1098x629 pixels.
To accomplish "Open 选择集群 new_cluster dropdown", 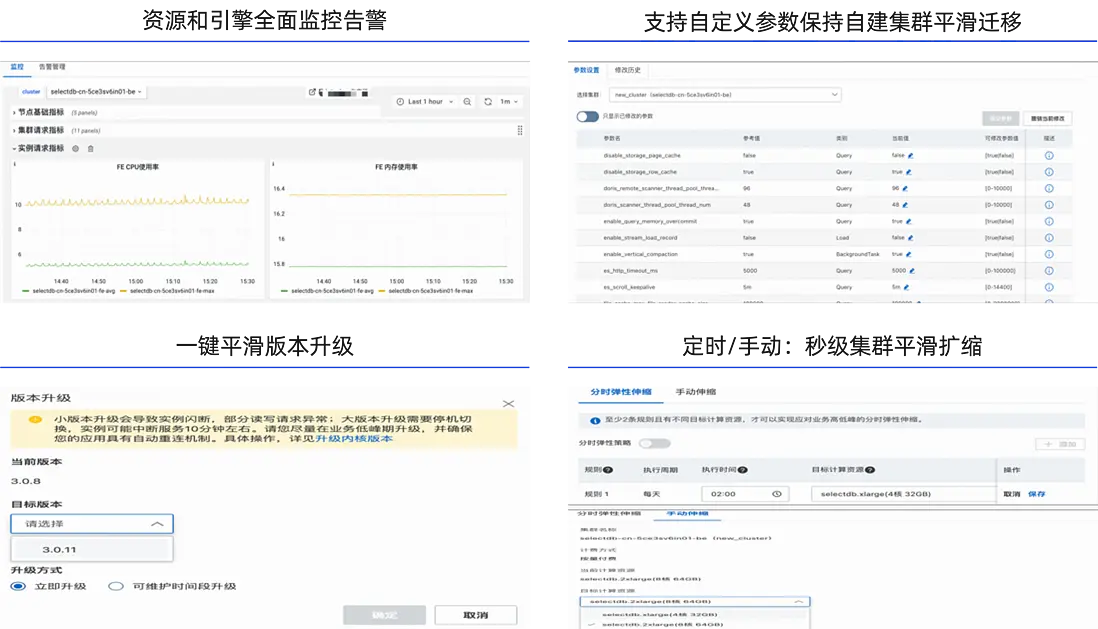I will point(725,95).
